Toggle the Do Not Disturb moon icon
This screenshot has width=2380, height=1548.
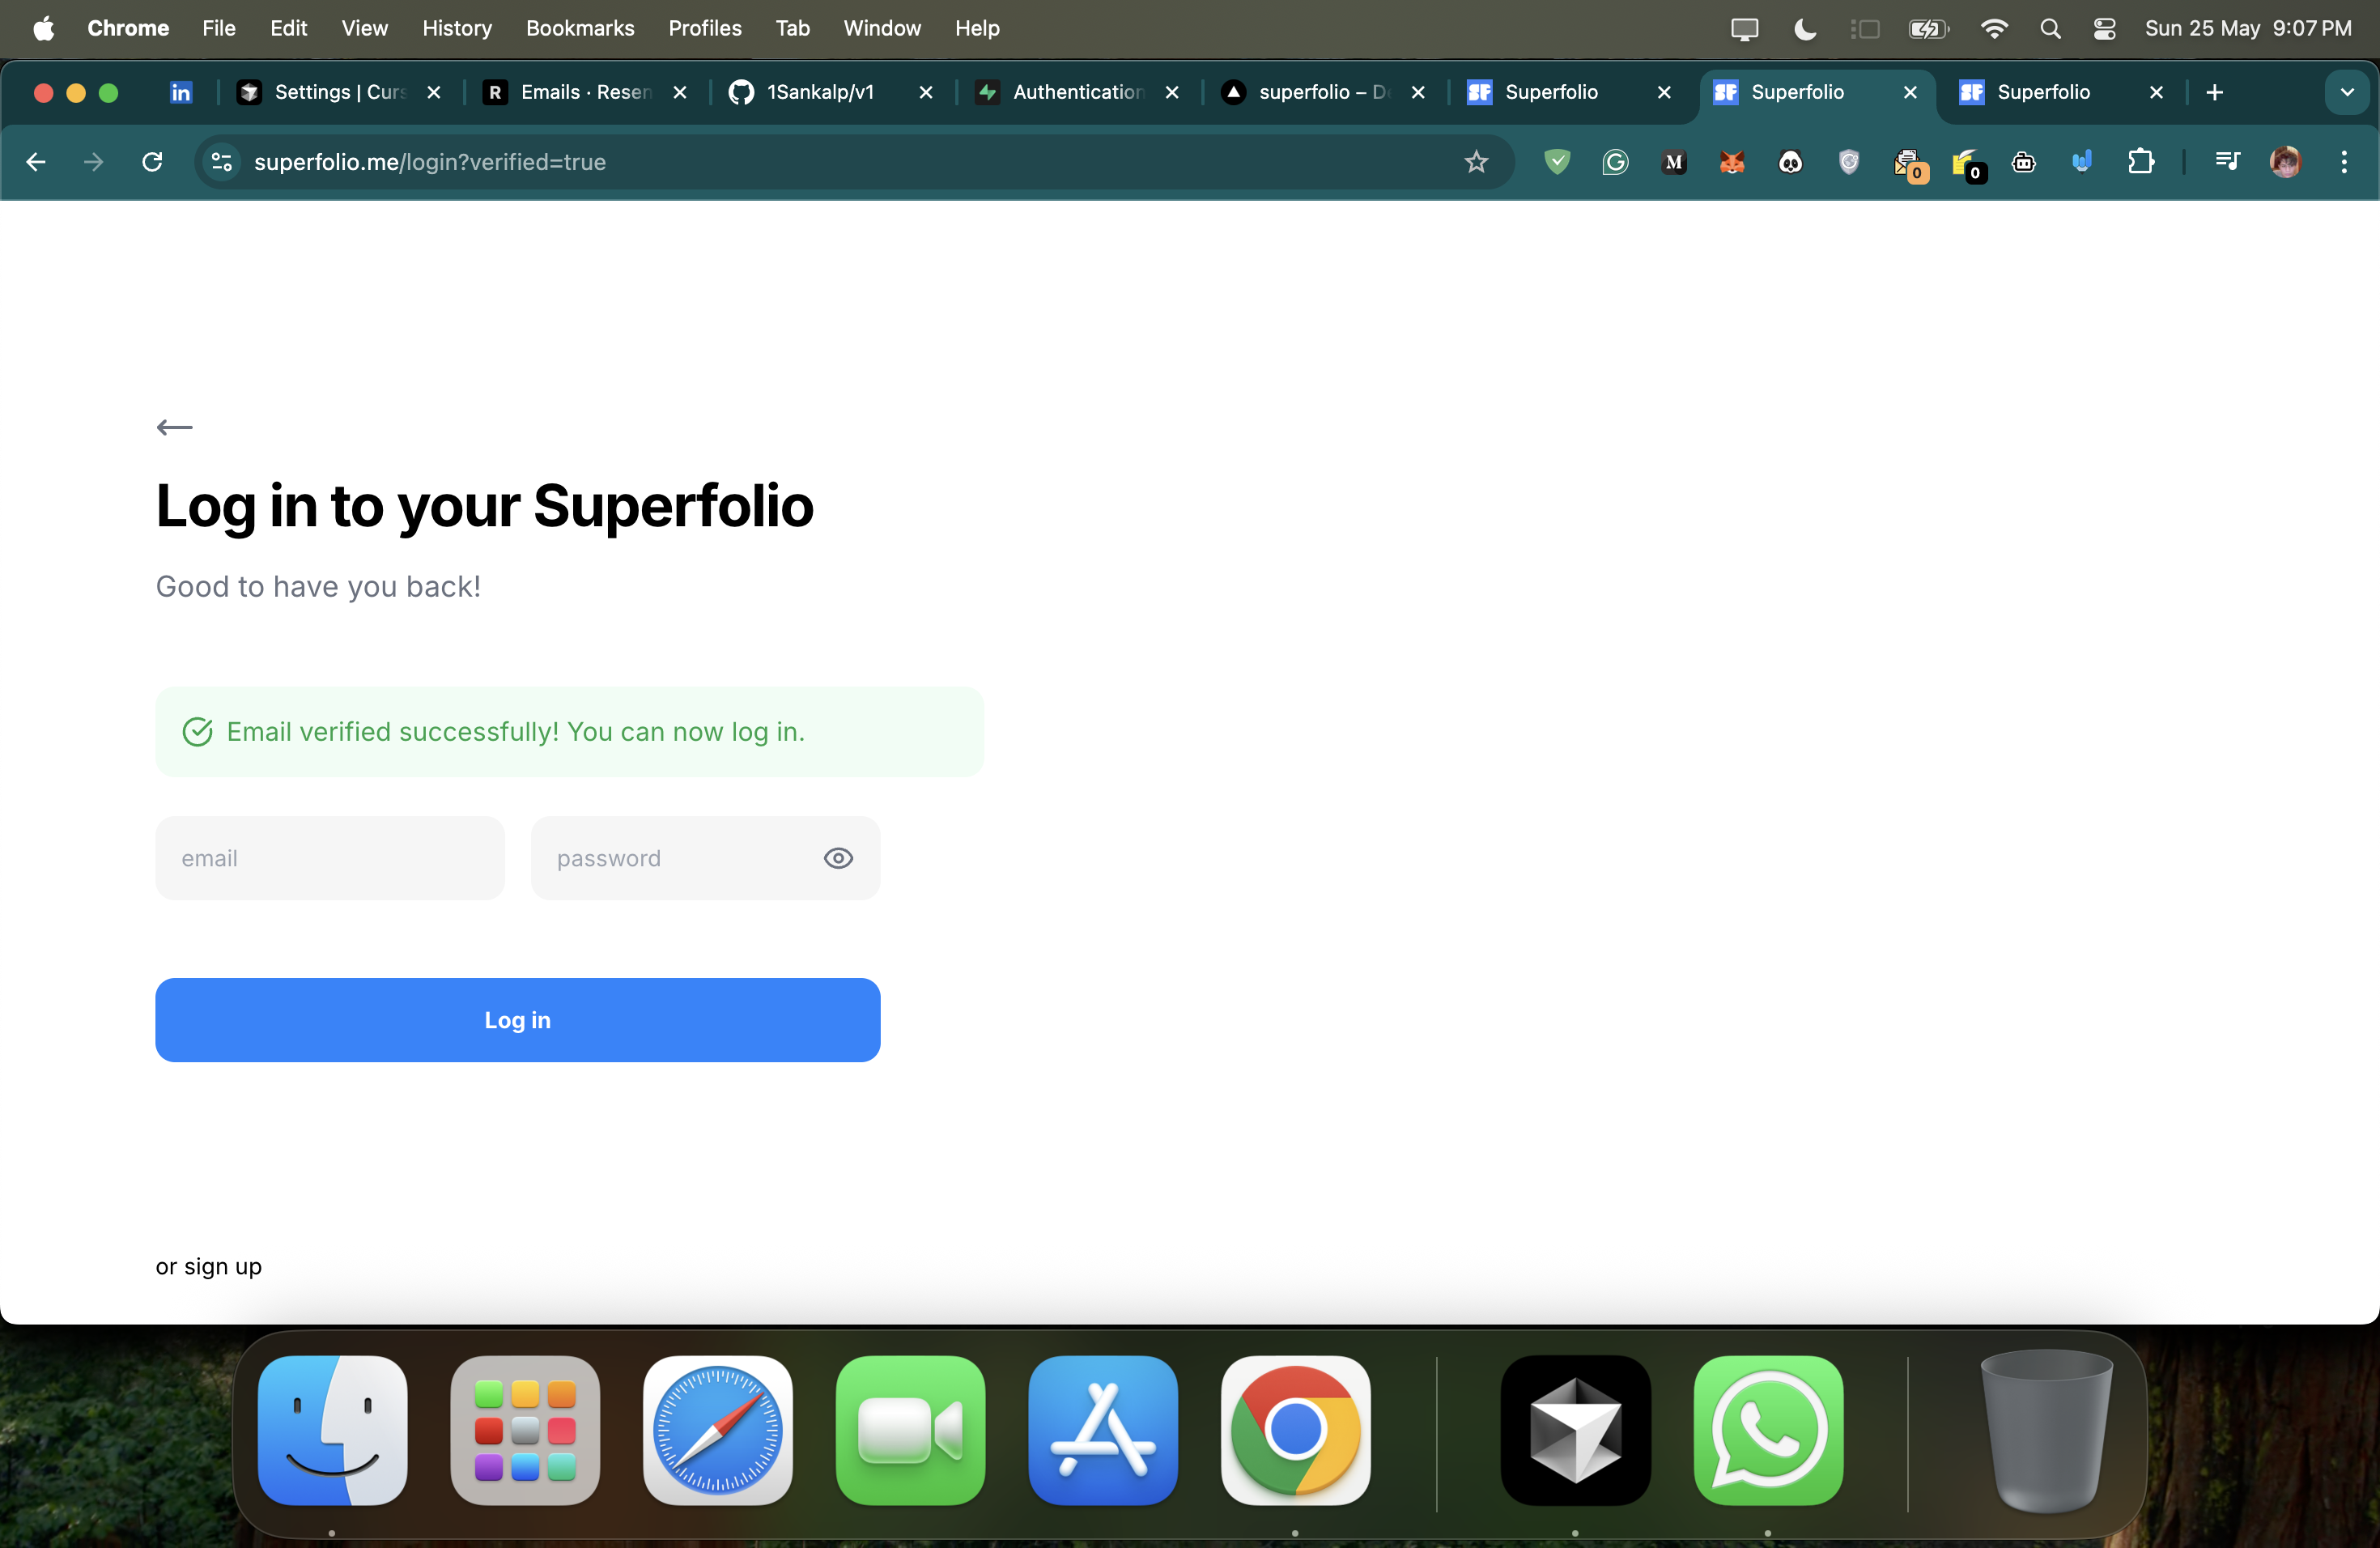(1805, 29)
